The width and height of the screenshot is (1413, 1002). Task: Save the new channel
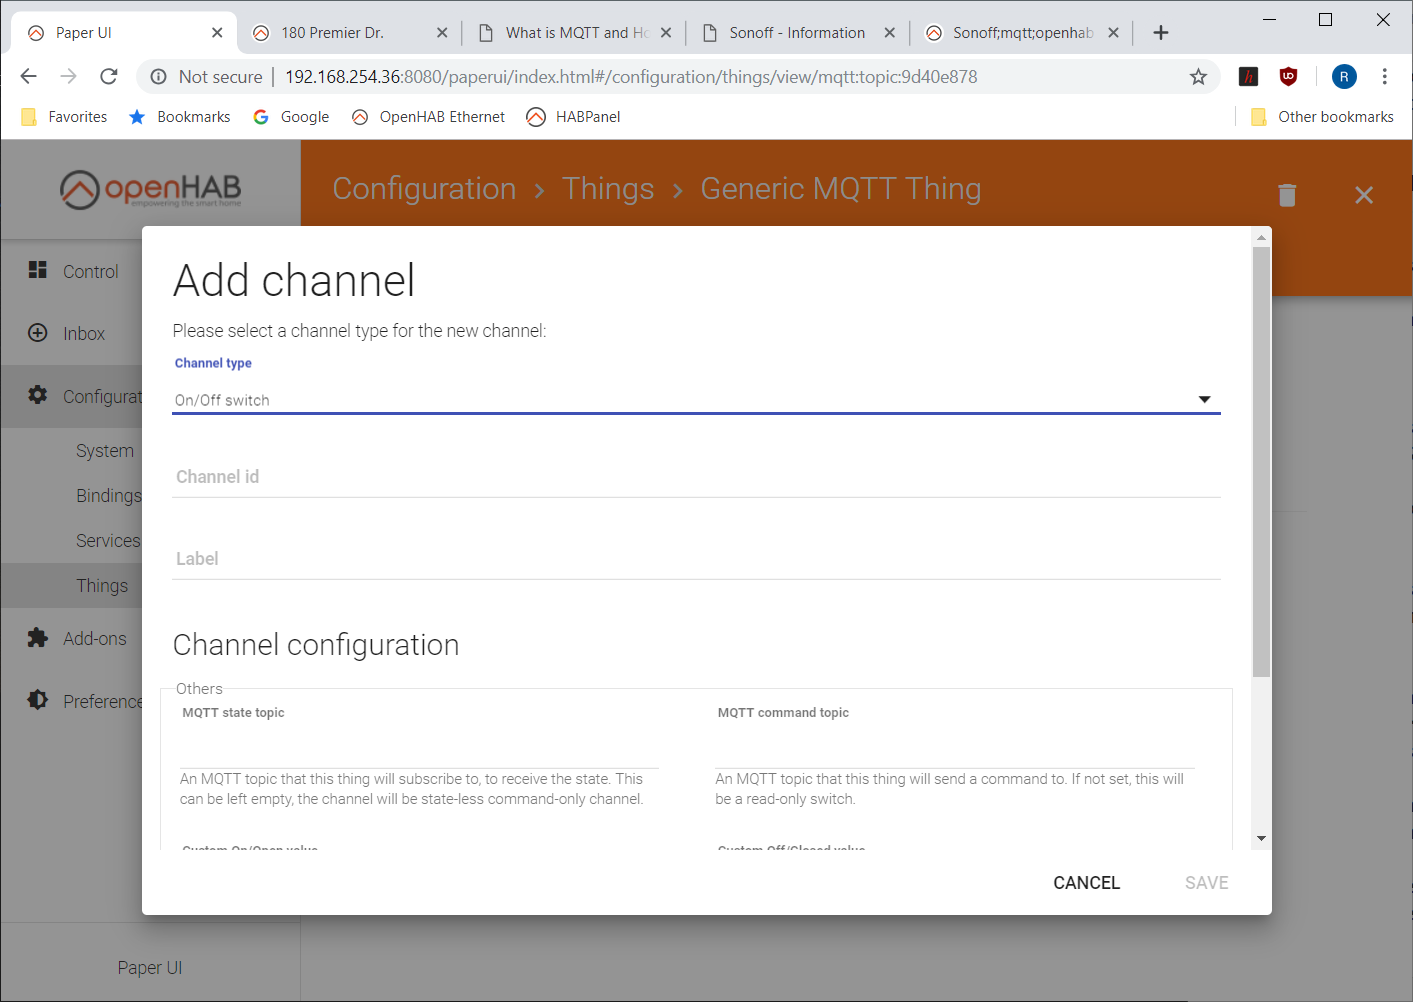[x=1206, y=883]
